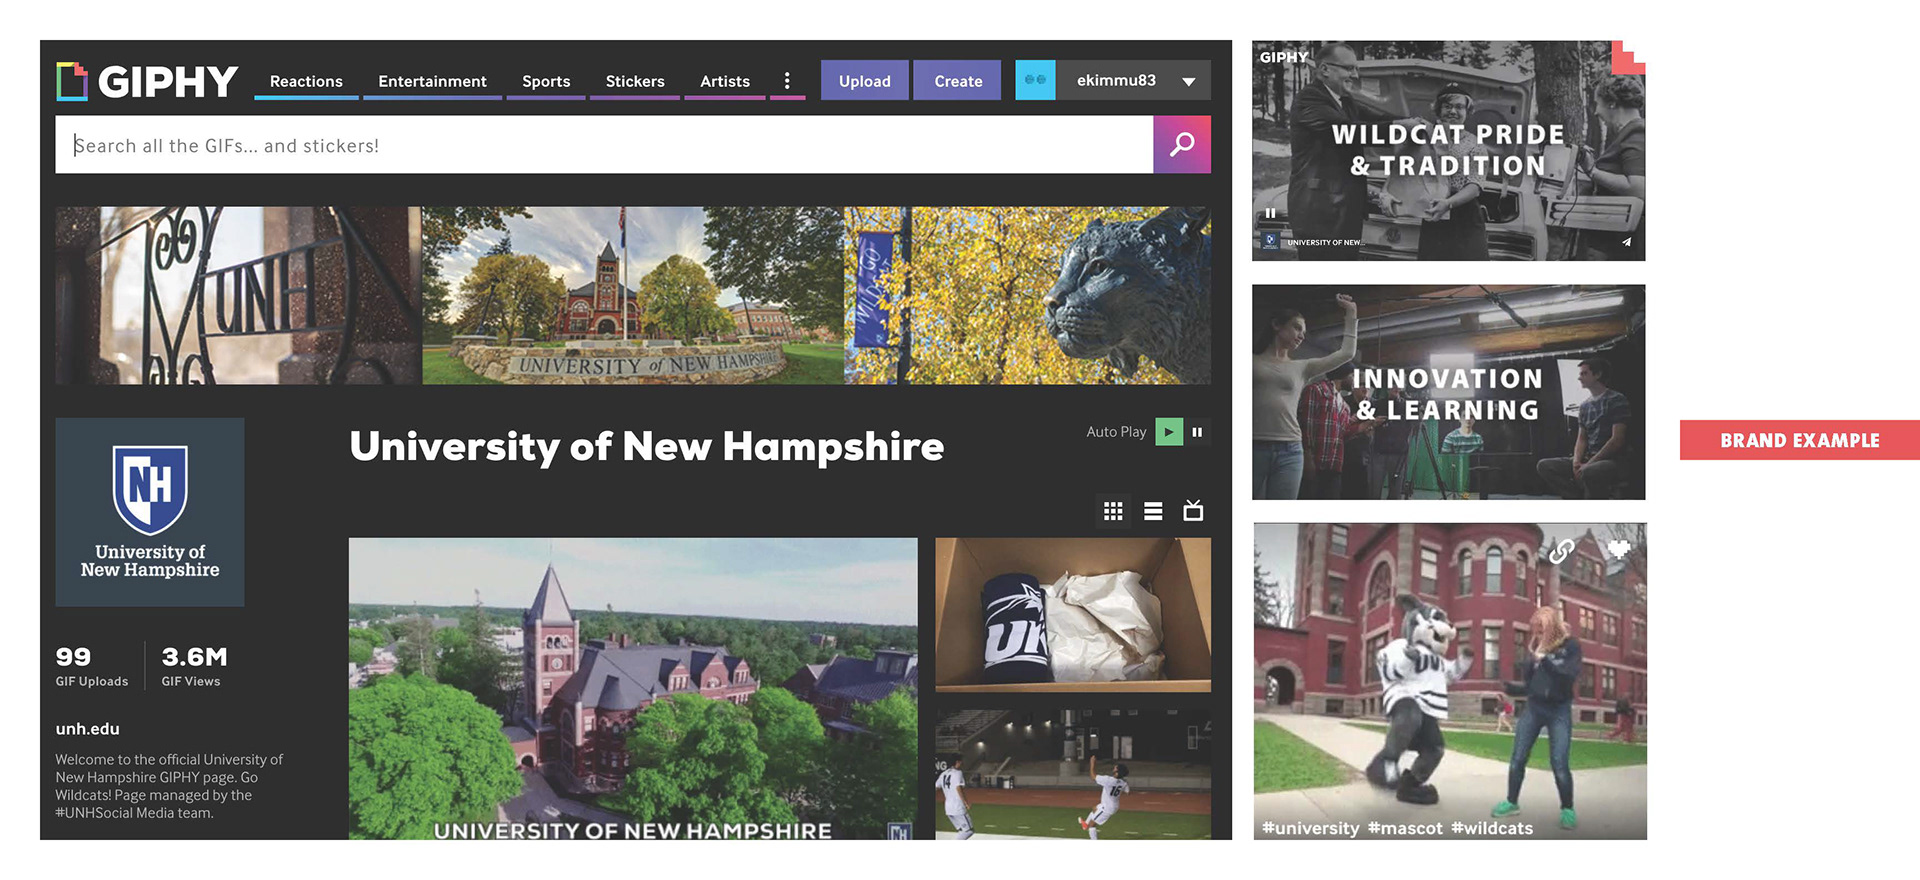The height and width of the screenshot is (880, 1920).
Task: Click the Upload button
Action: (x=865, y=81)
